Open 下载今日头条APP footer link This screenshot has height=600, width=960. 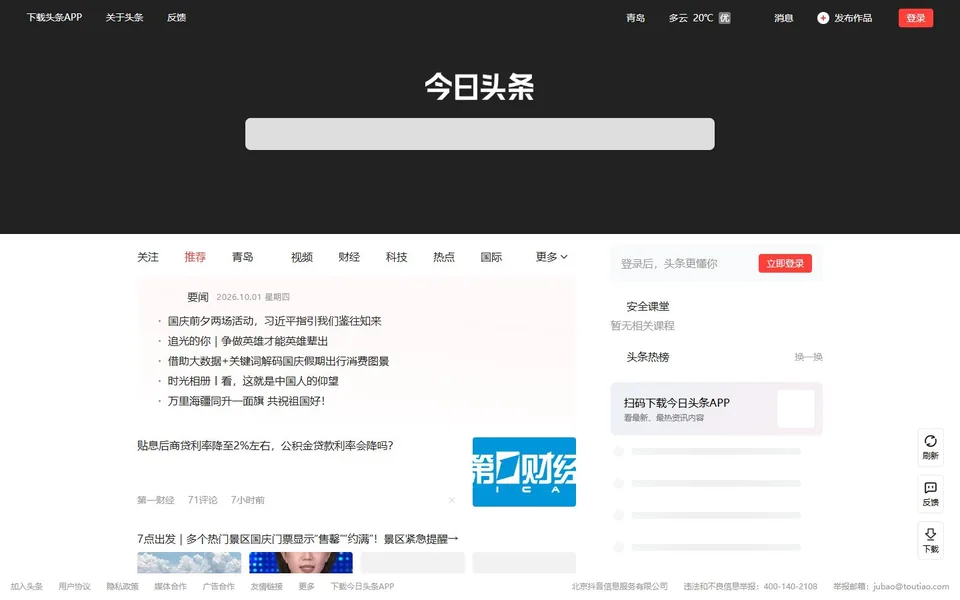(x=362, y=587)
